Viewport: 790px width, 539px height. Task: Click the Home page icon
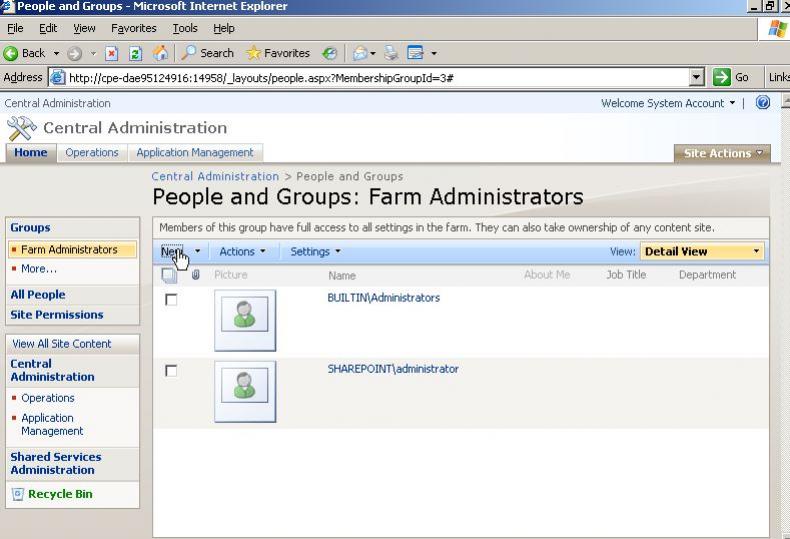tap(160, 53)
